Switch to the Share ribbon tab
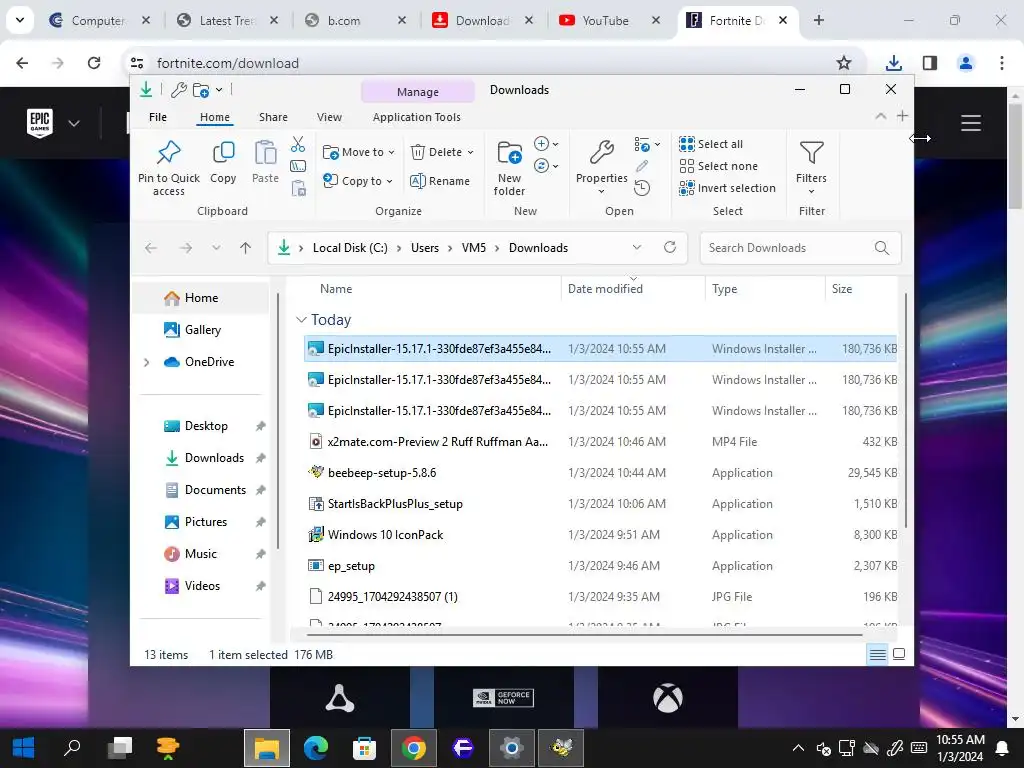Image resolution: width=1024 pixels, height=768 pixels. coord(273,117)
